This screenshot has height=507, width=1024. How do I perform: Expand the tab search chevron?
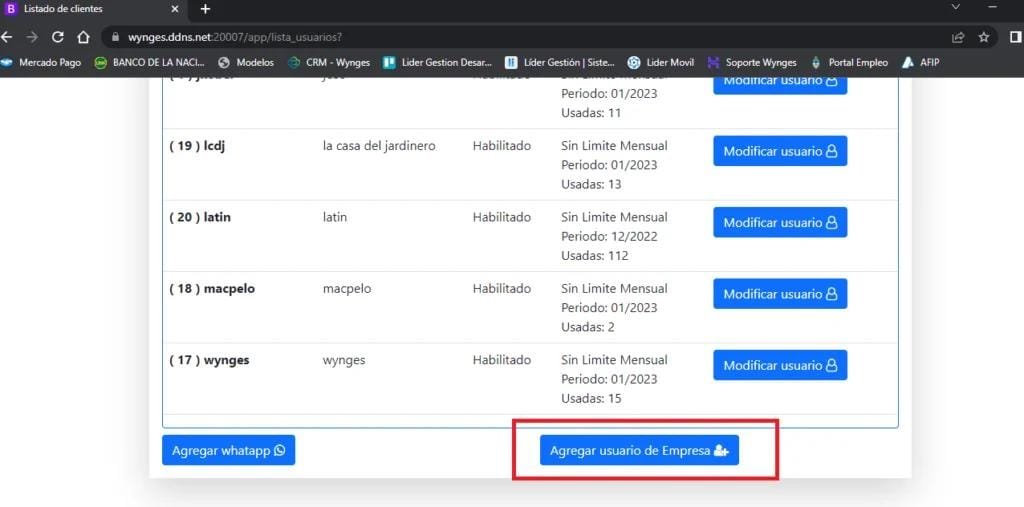955,8
